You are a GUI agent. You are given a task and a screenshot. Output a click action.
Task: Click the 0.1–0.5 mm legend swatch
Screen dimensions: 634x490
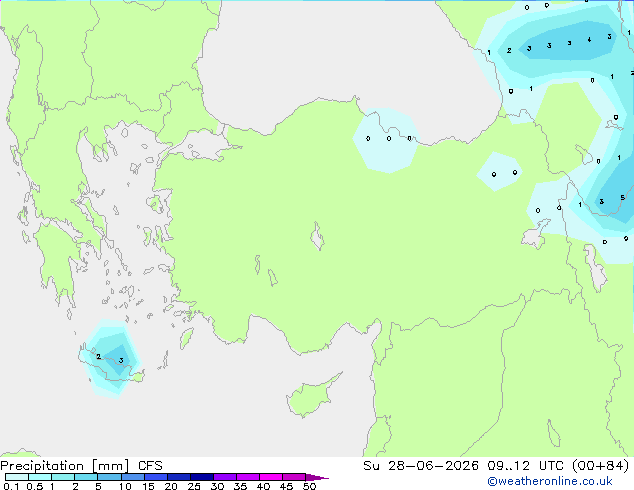coord(17,477)
